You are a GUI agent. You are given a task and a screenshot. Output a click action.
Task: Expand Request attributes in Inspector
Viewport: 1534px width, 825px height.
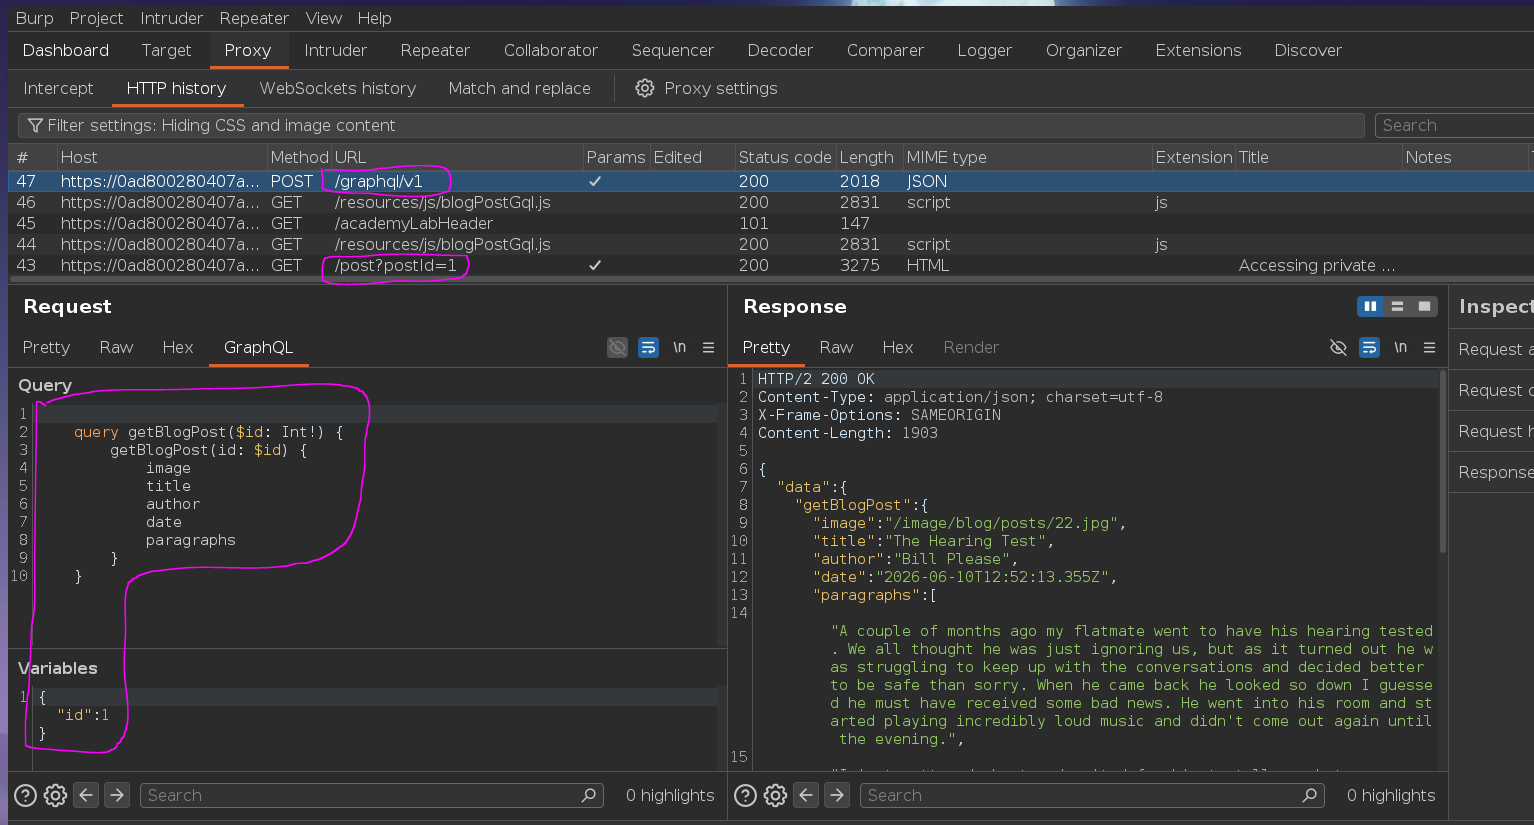[1492, 349]
